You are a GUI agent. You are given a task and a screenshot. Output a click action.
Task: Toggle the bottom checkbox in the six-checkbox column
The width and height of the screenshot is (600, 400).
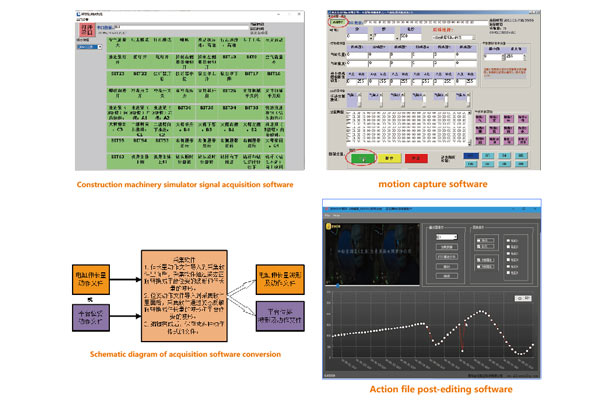(508, 273)
